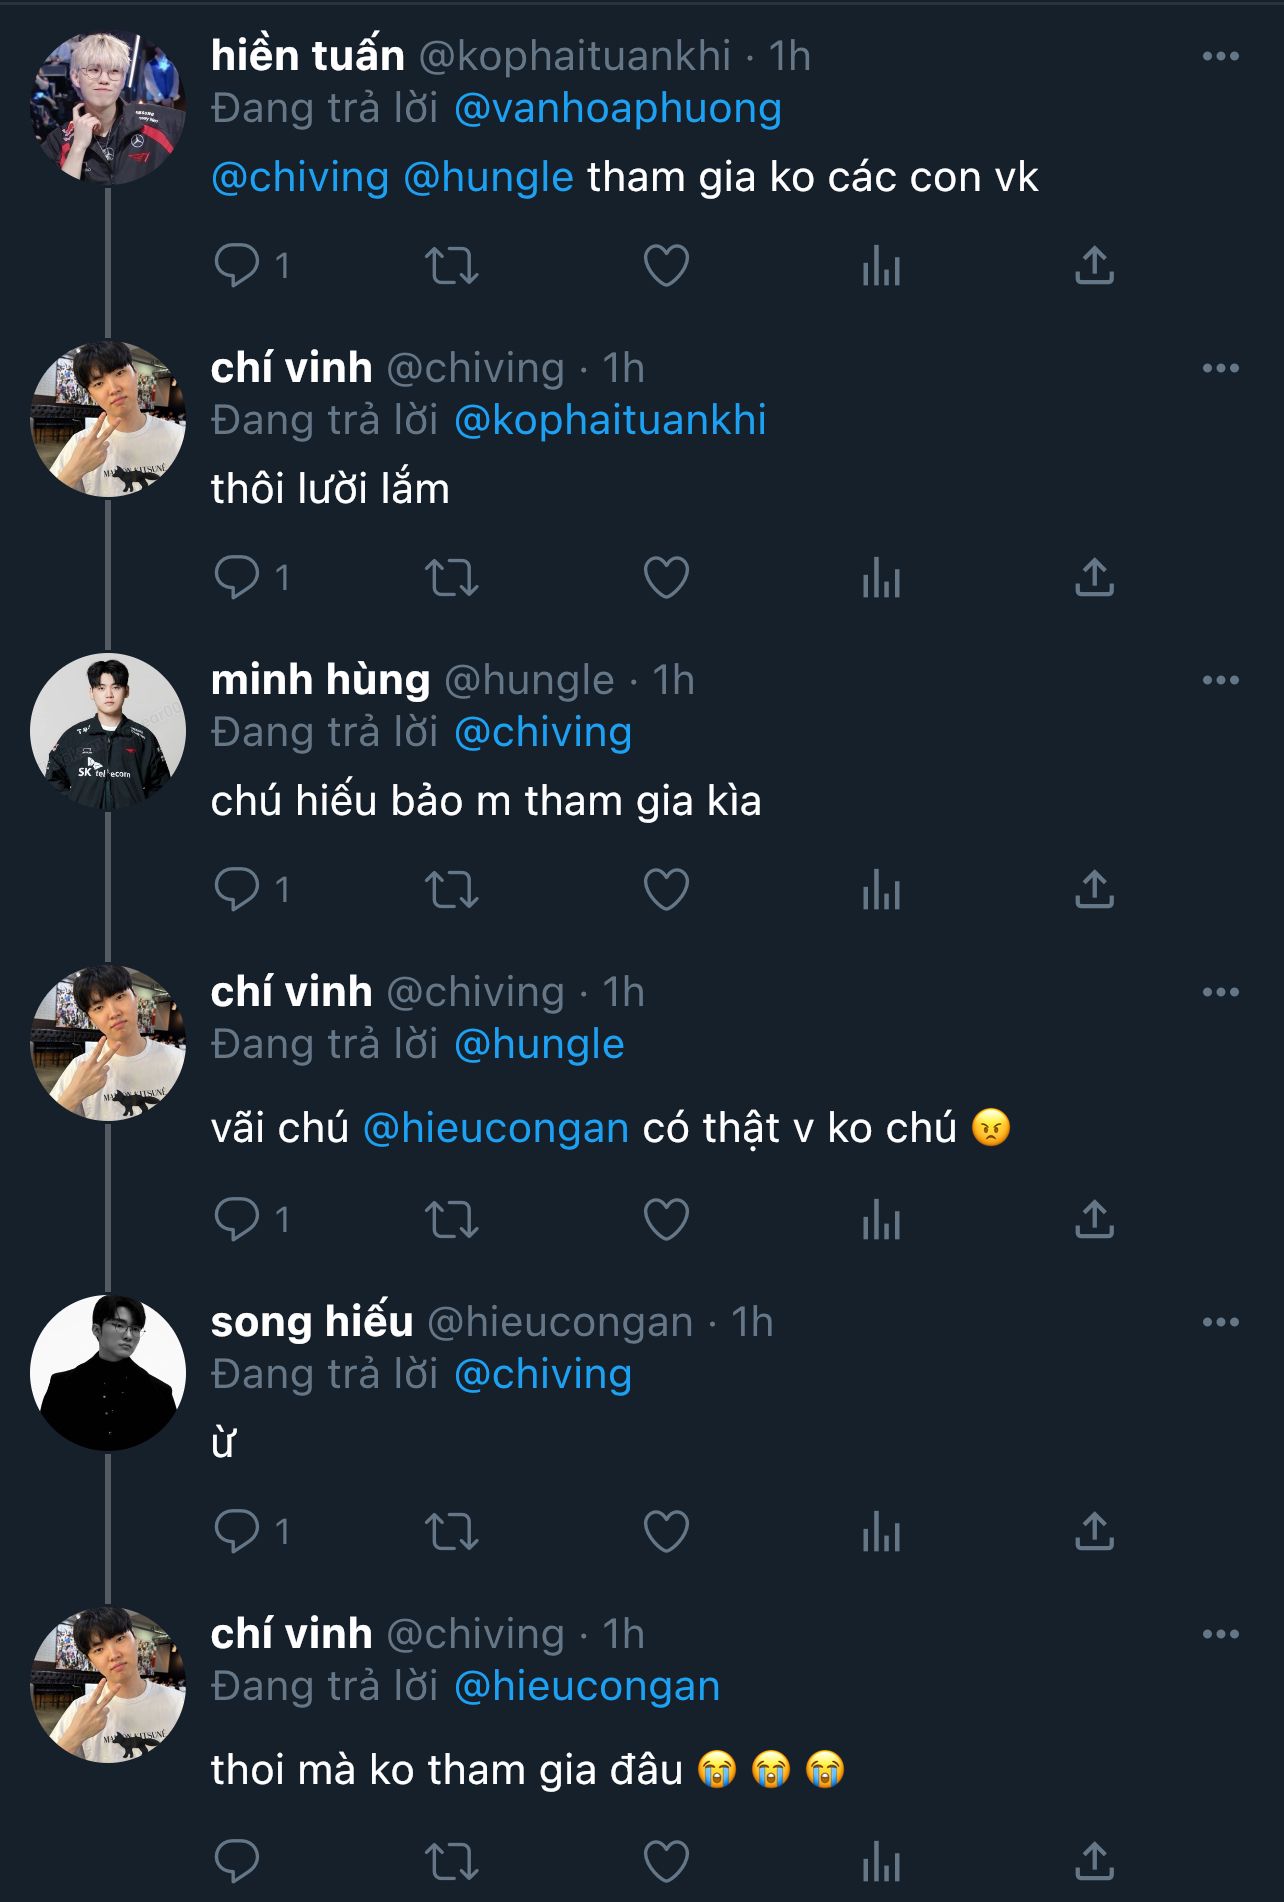1284x1902 pixels.
Task: Open song hiếu's black-and-white avatar
Action: pyautogui.click(x=108, y=1373)
